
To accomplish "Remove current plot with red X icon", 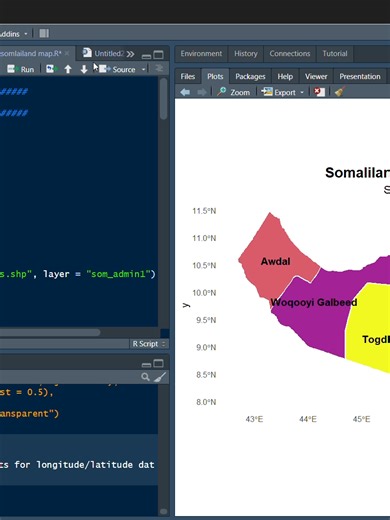I will pos(319,92).
